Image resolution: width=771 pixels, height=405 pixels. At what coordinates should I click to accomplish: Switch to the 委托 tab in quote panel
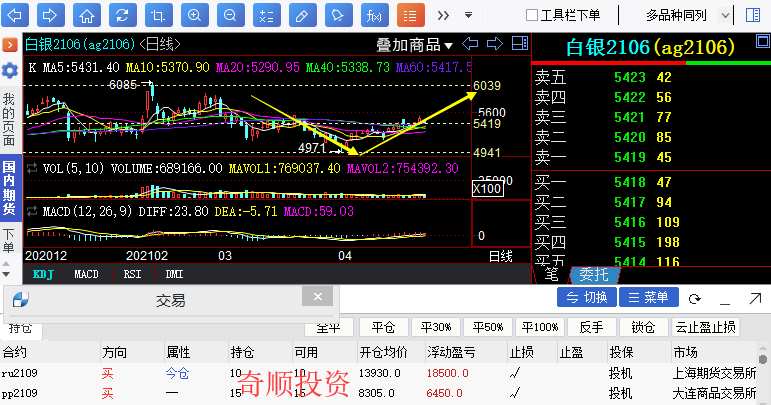pos(593,274)
